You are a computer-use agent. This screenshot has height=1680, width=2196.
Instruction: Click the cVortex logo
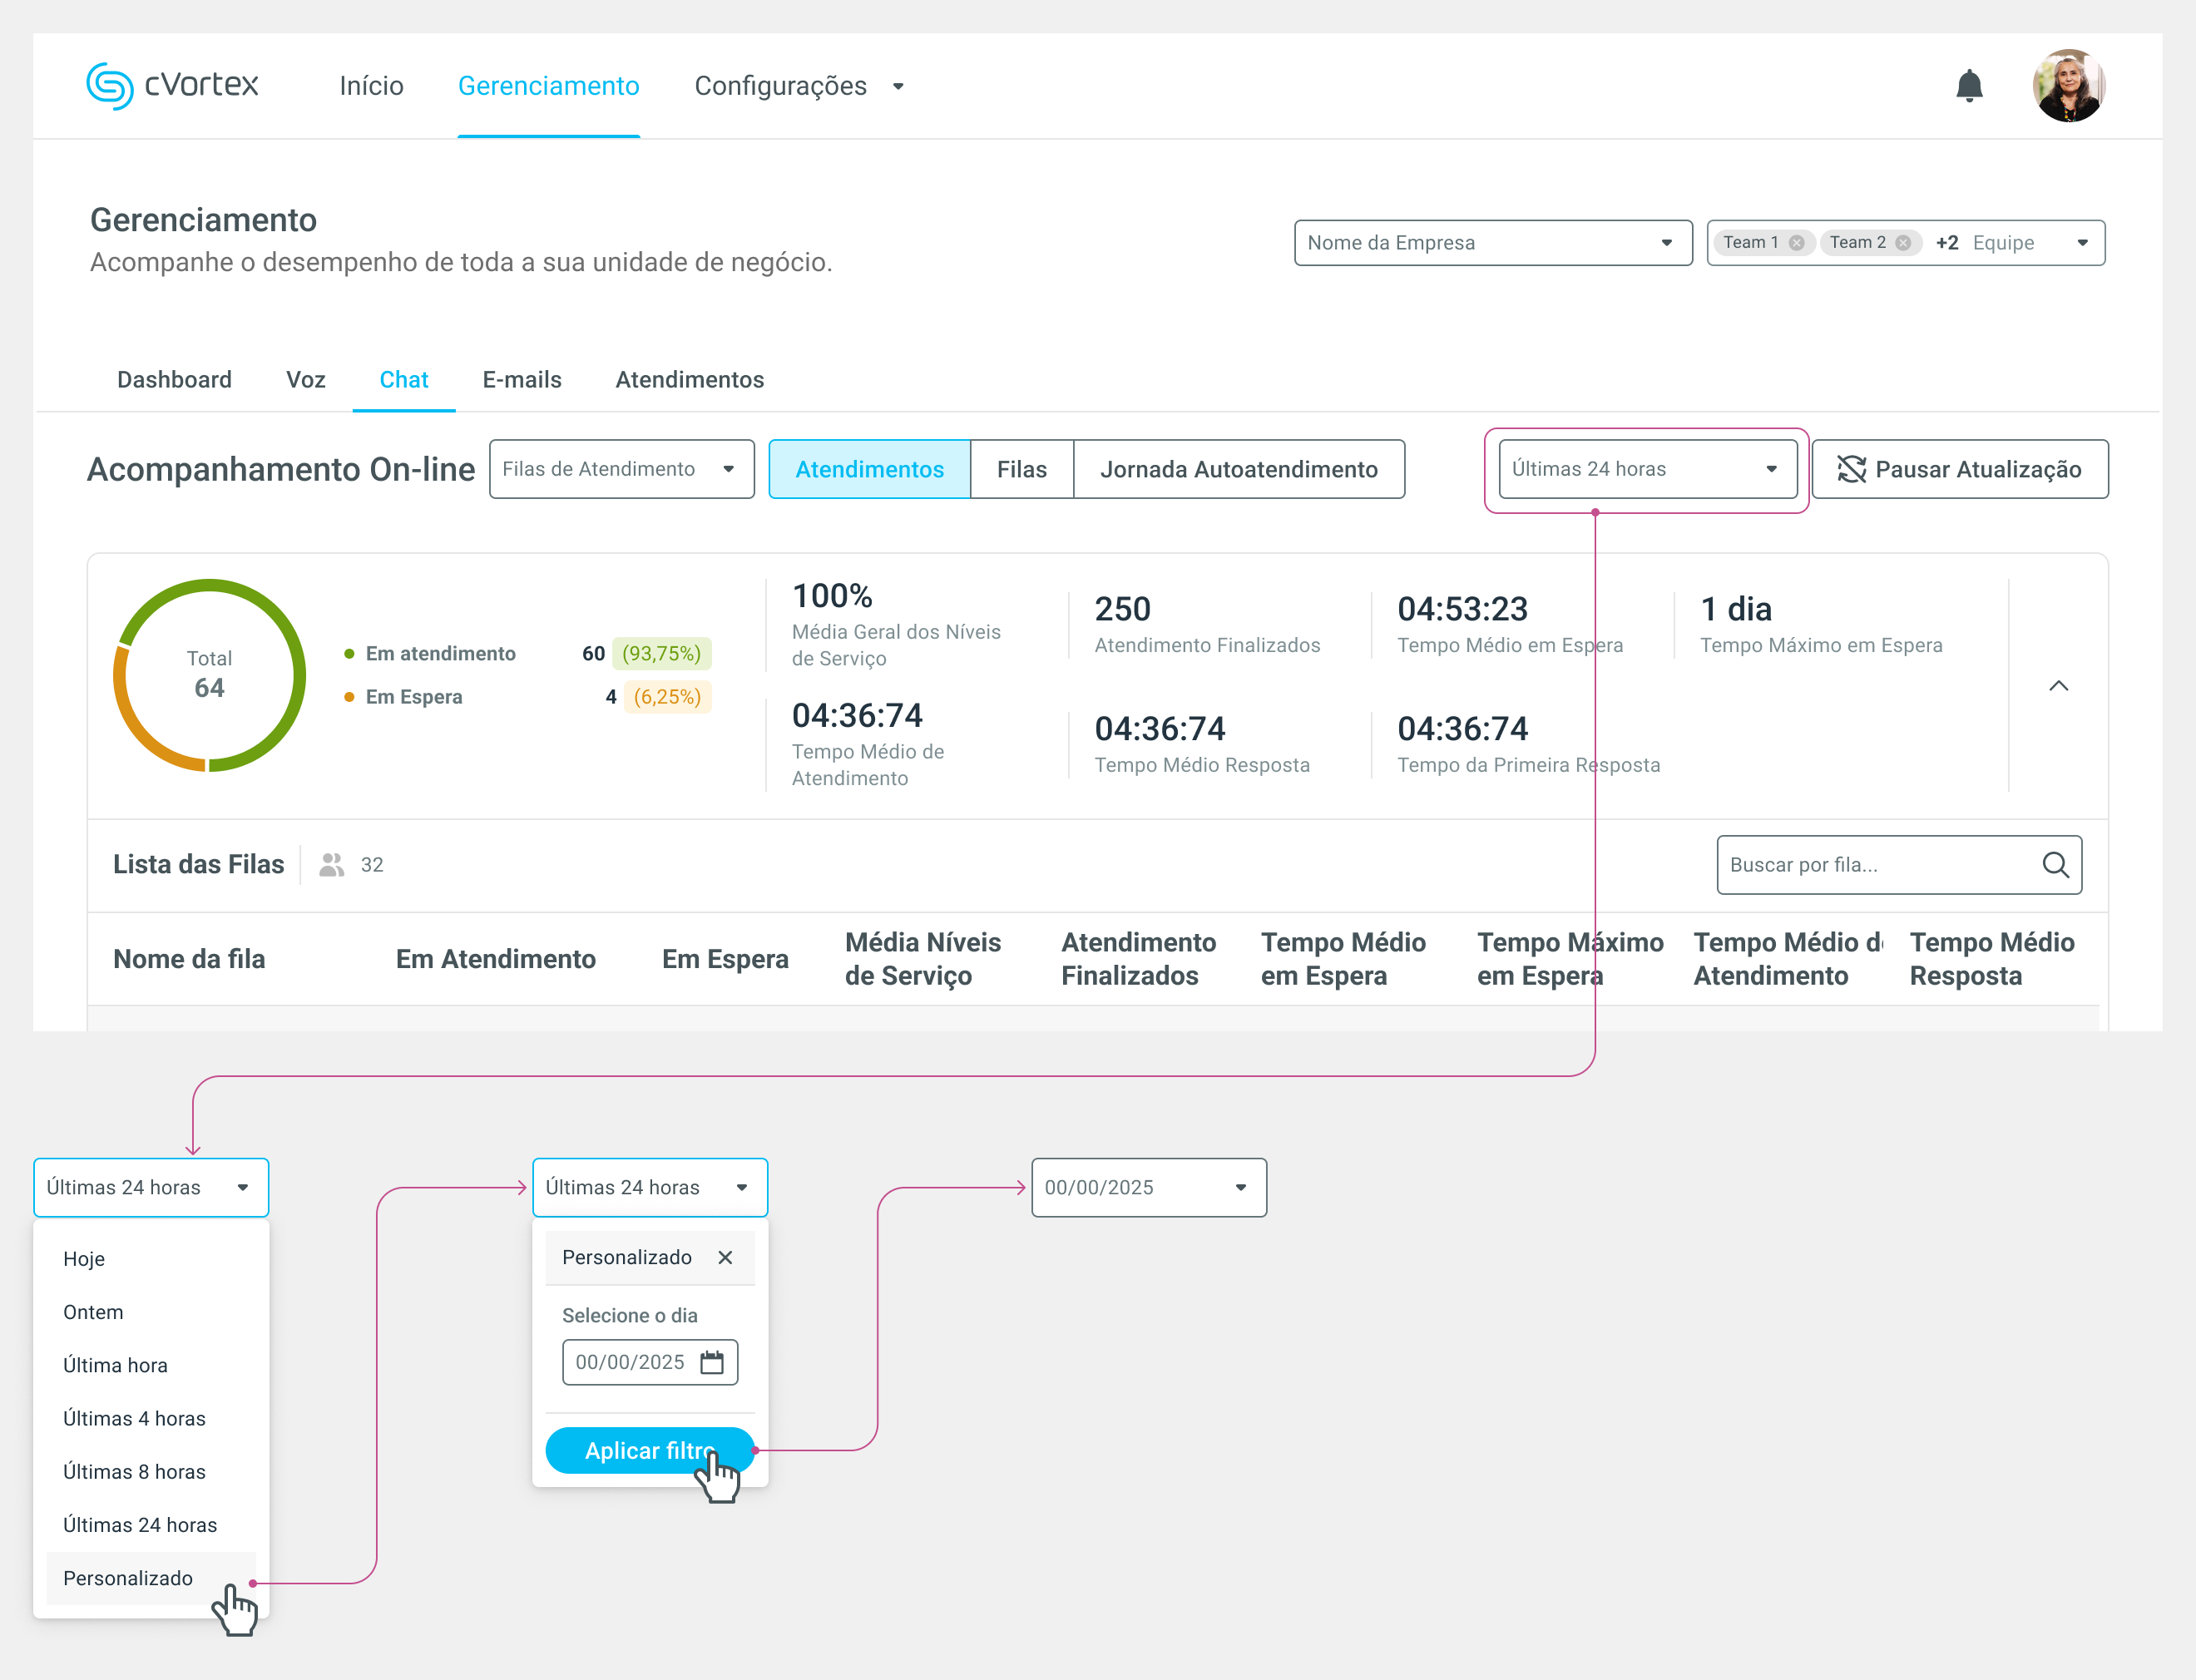click(x=172, y=85)
